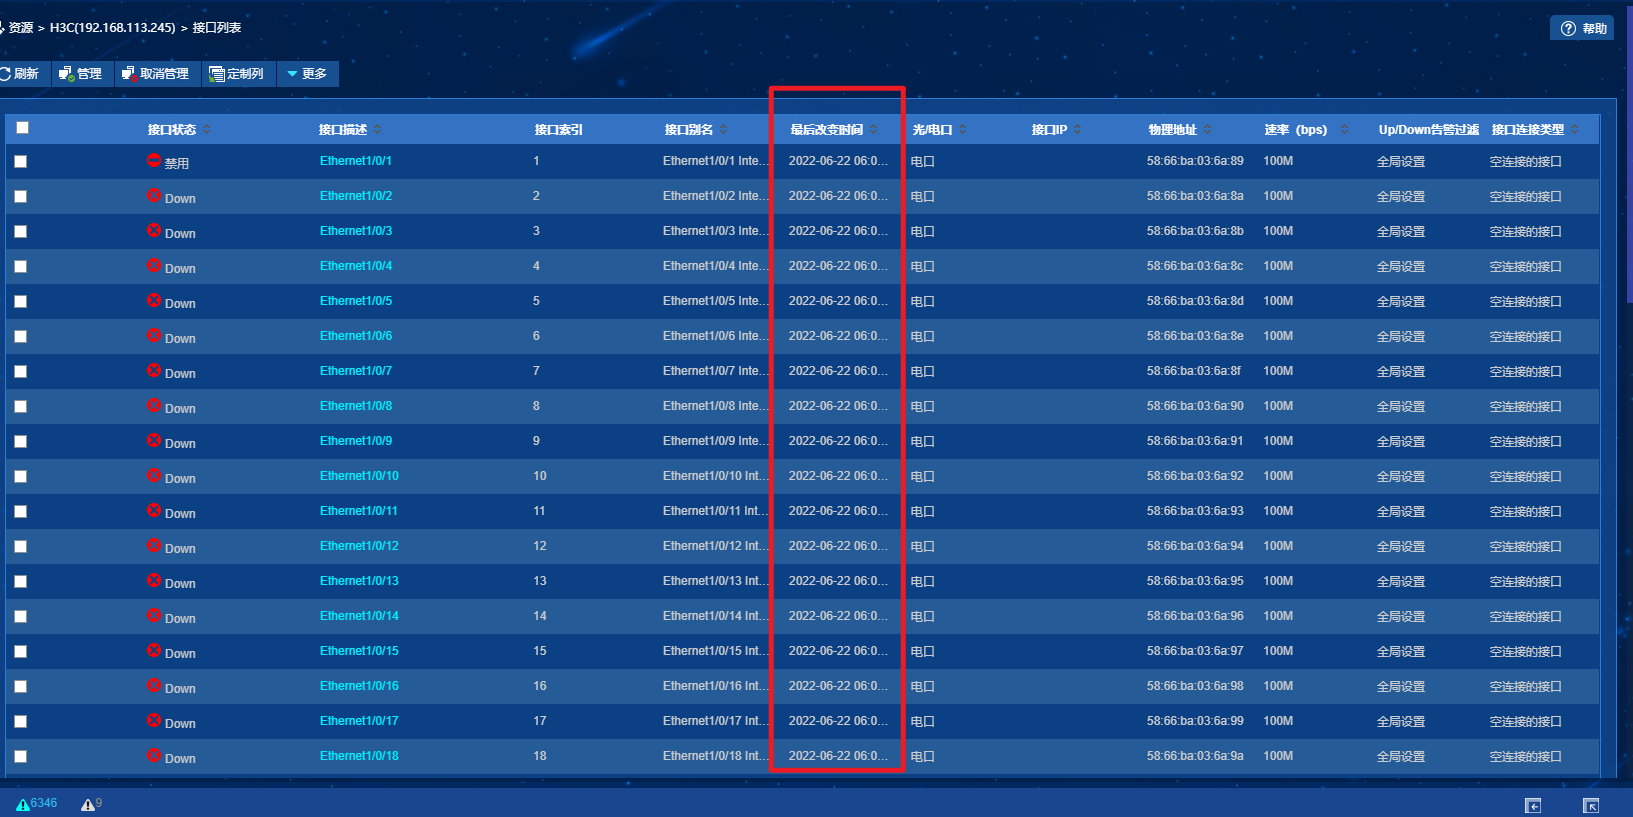The width and height of the screenshot is (1633, 817).
Task: Check the box for row Ethernet1/0/16
Action: coord(20,686)
